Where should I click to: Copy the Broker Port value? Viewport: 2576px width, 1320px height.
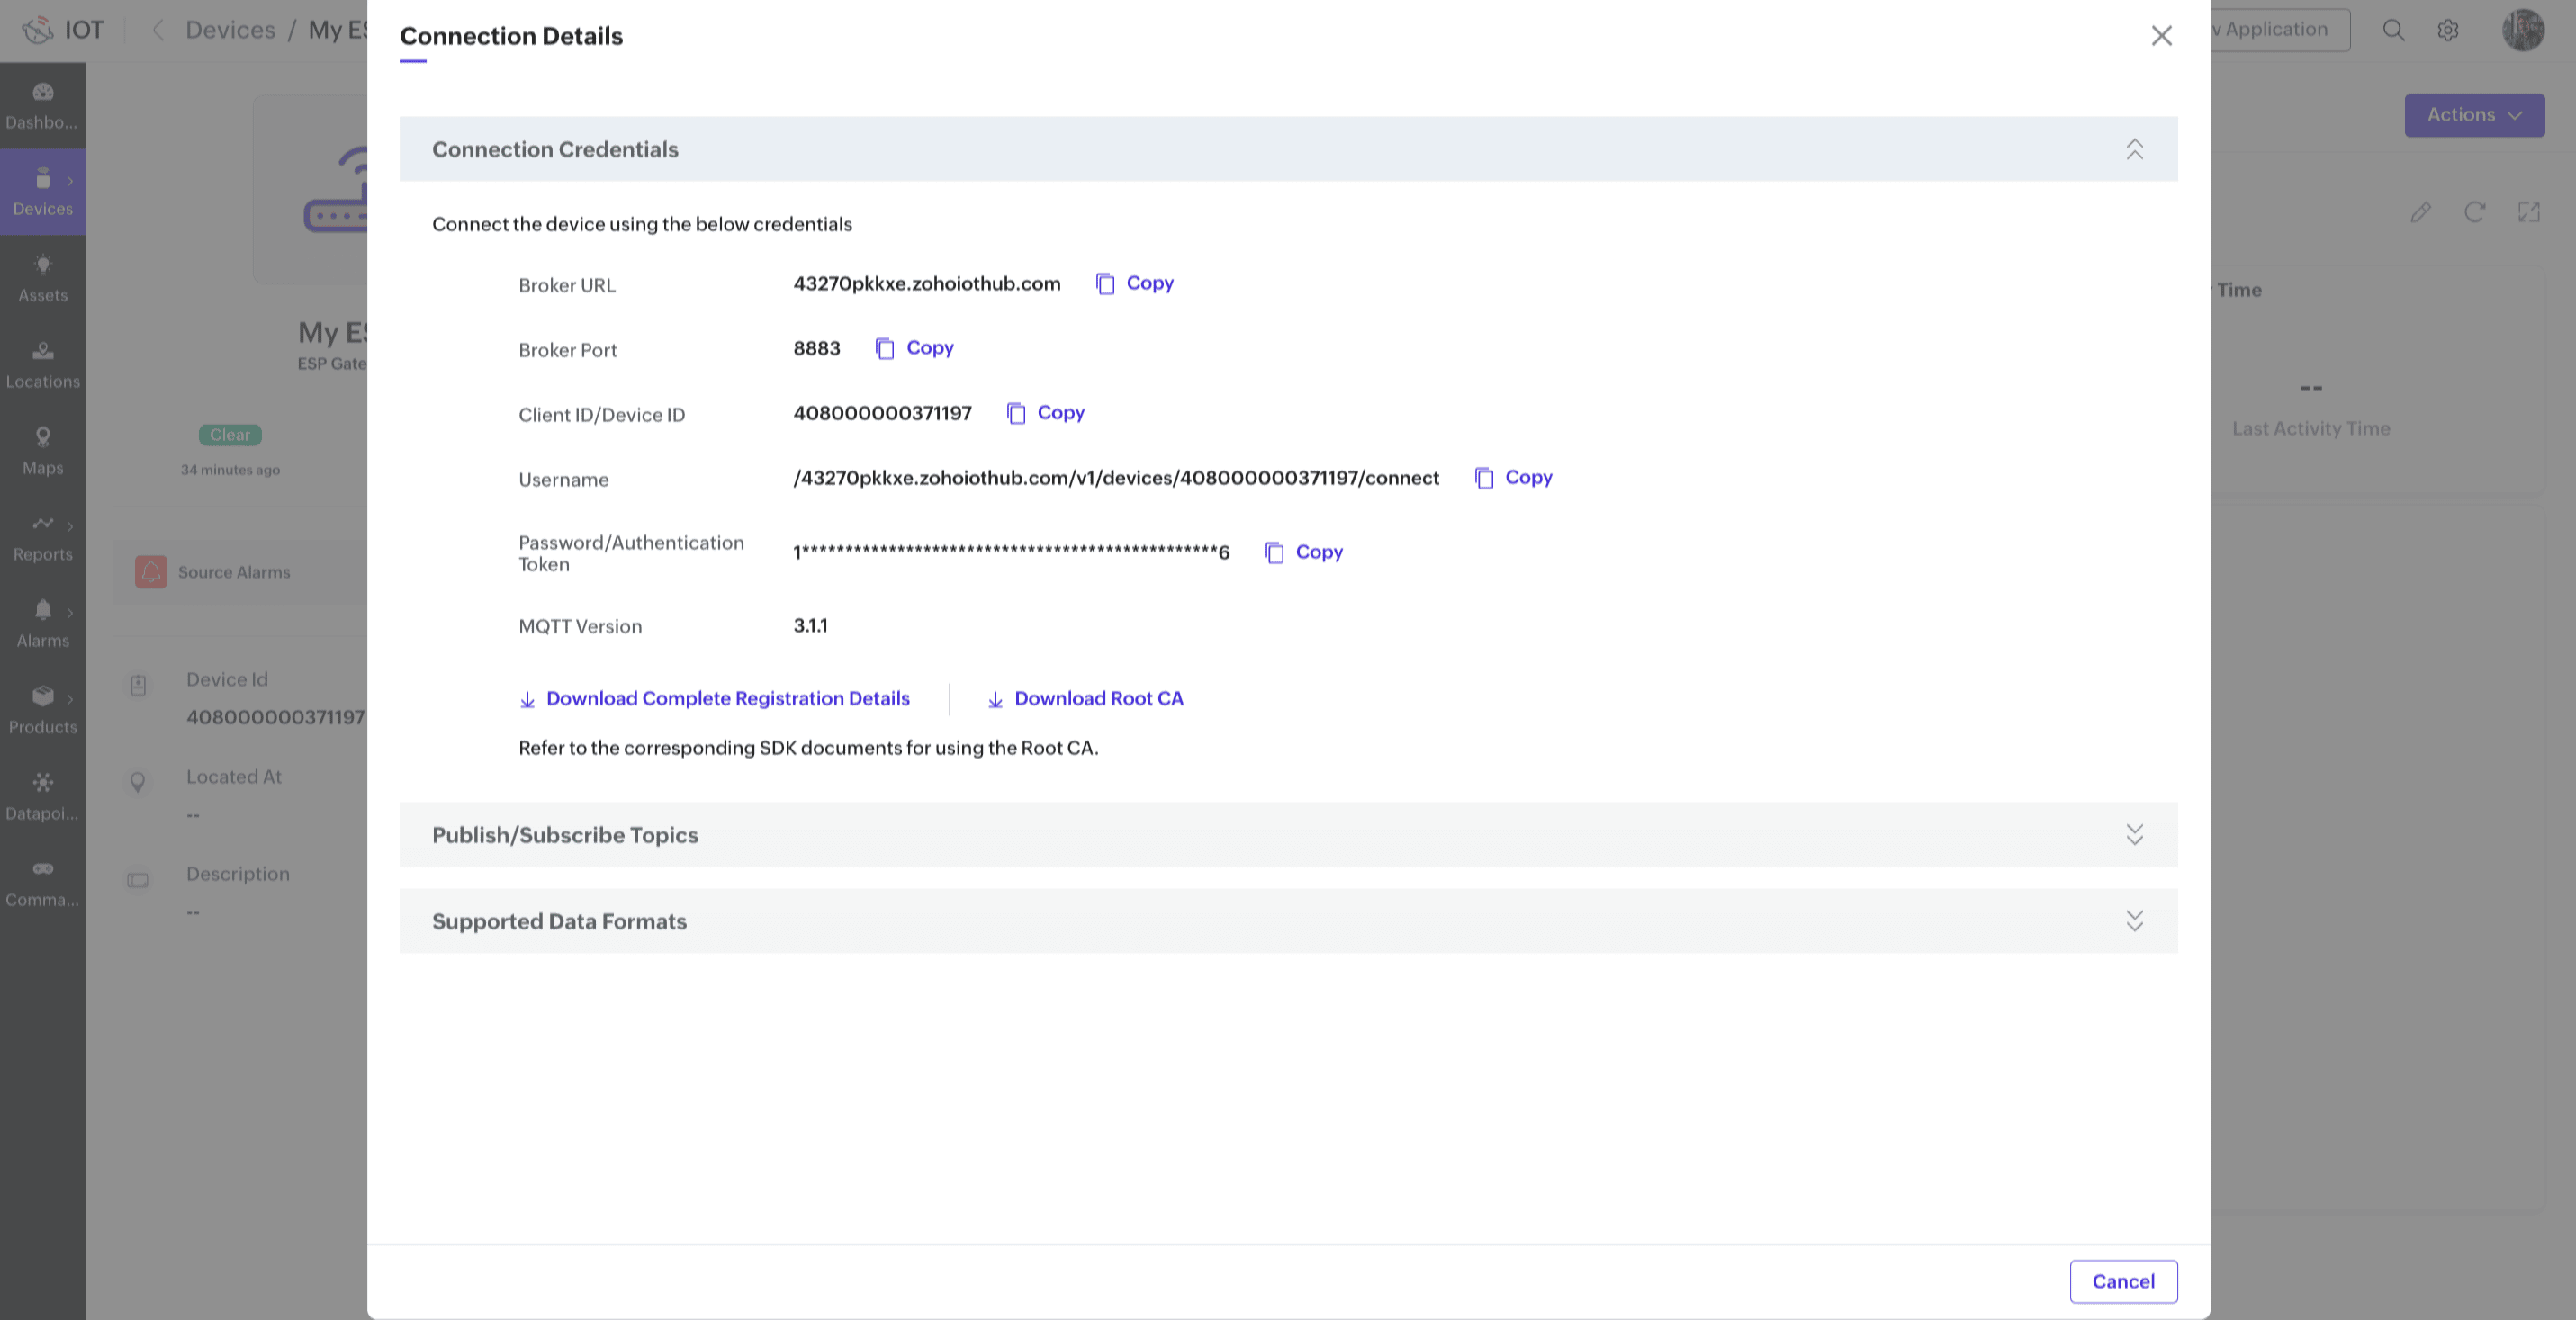tap(914, 348)
